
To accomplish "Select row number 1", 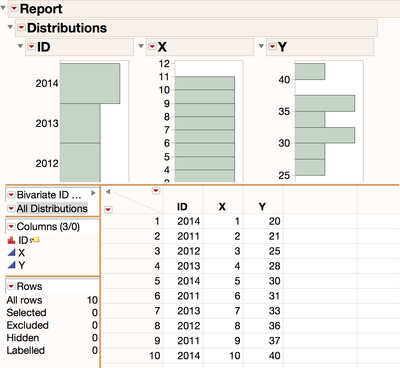I will click(157, 221).
